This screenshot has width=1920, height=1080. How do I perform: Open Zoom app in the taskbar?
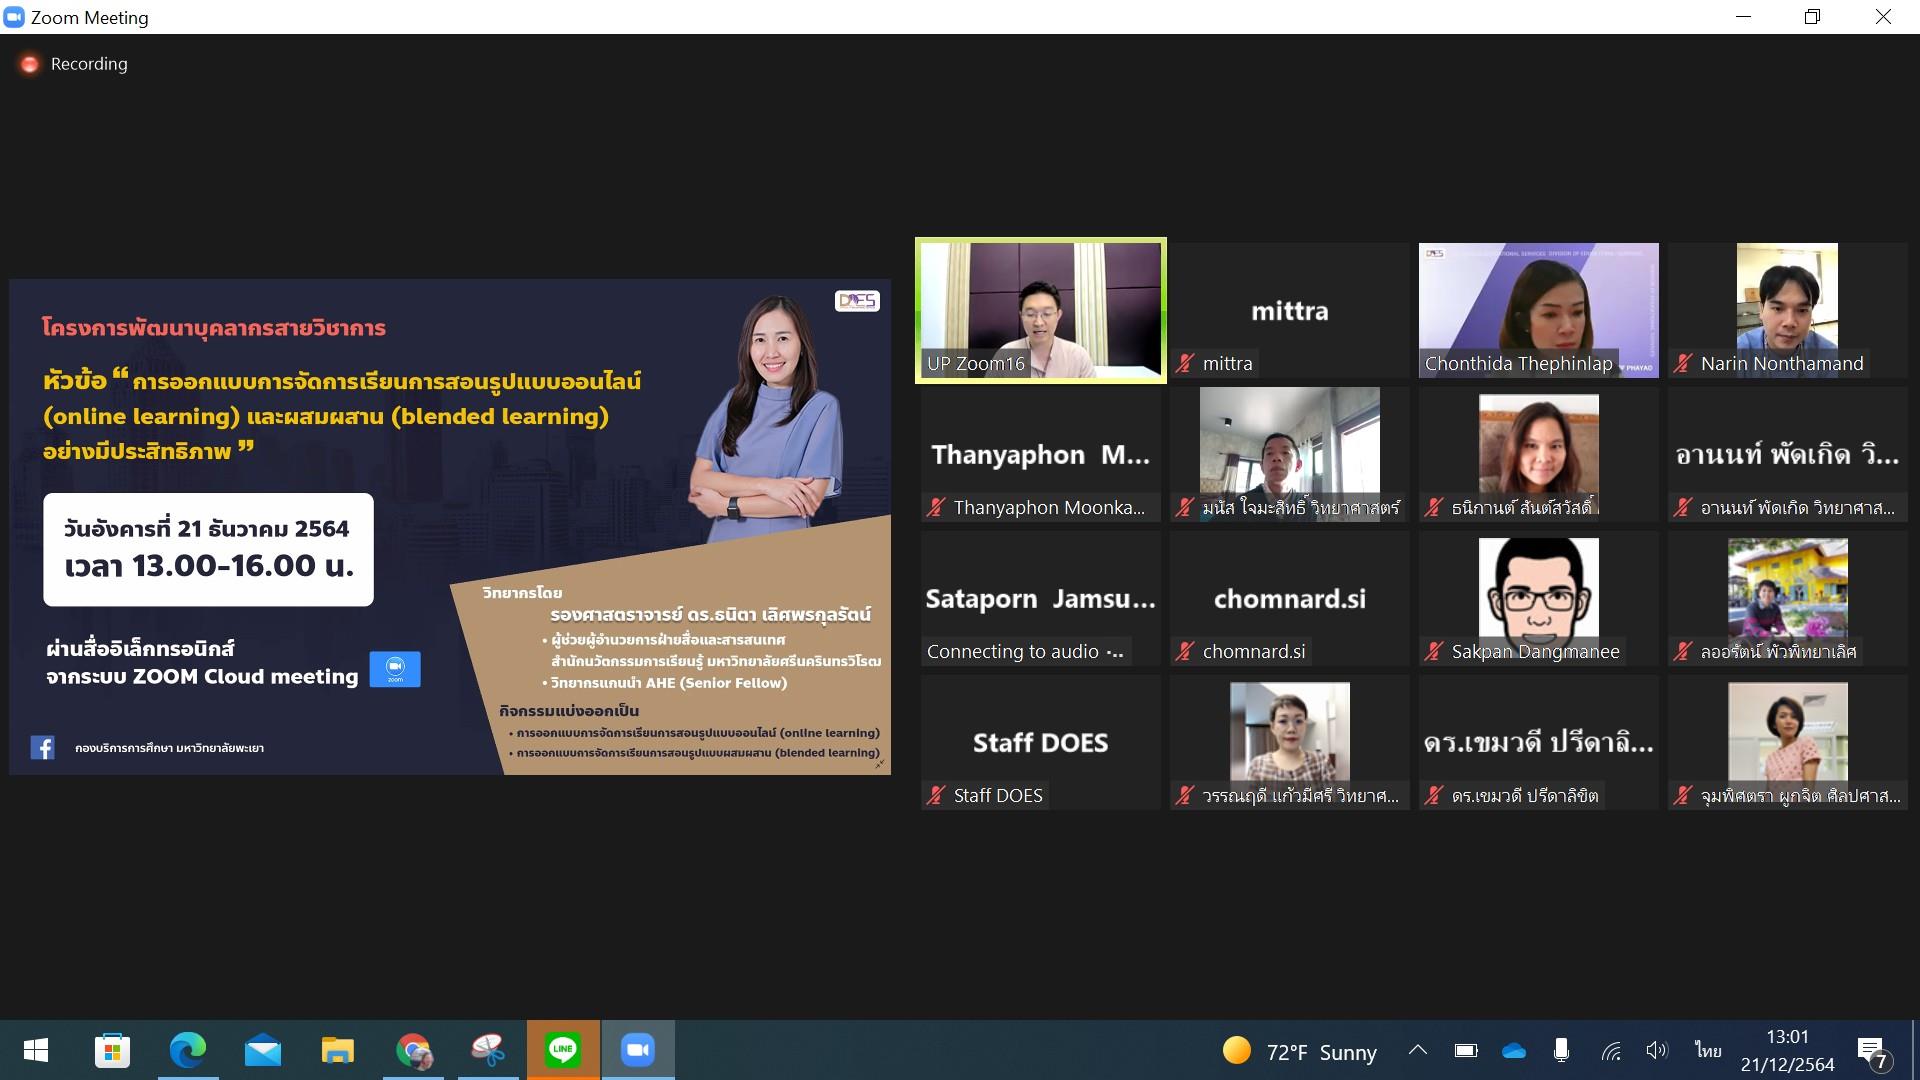tap(637, 1050)
